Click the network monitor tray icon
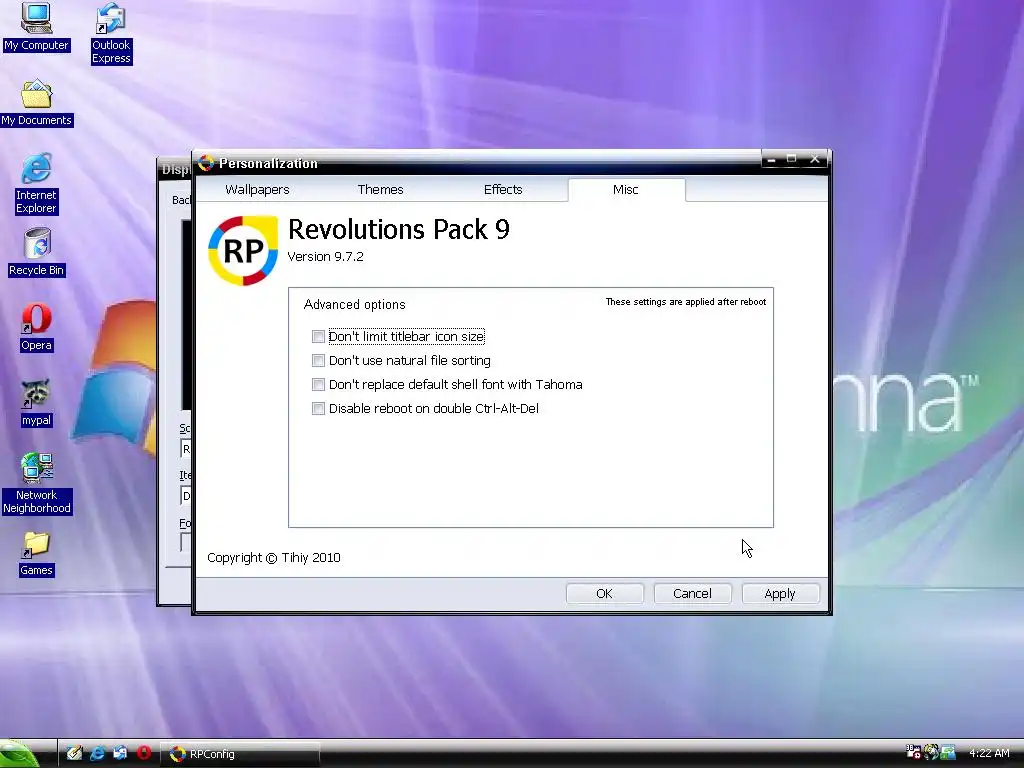1024x768 pixels. [948, 752]
